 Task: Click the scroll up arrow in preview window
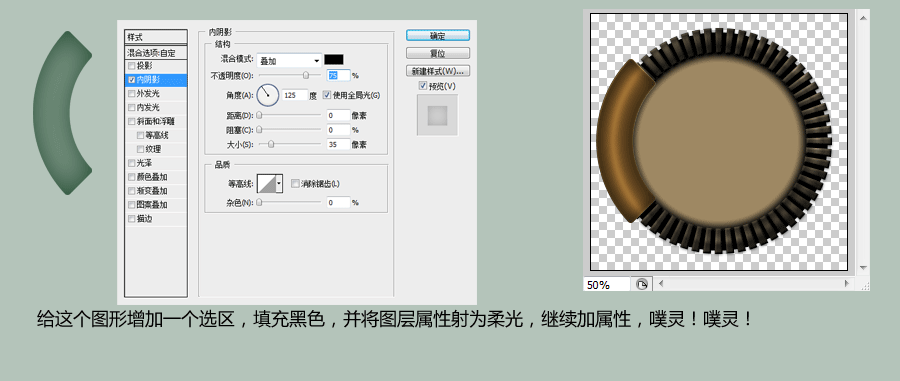(863, 18)
